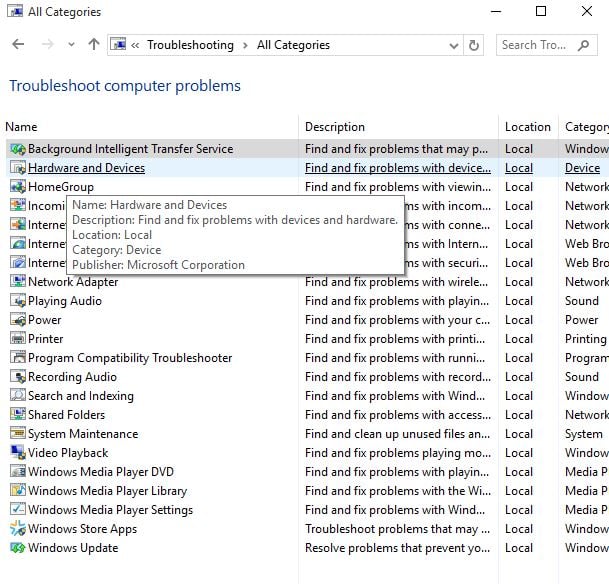Open the Playing Audio troubleshooter
The width and height of the screenshot is (609, 584).
tap(65, 301)
